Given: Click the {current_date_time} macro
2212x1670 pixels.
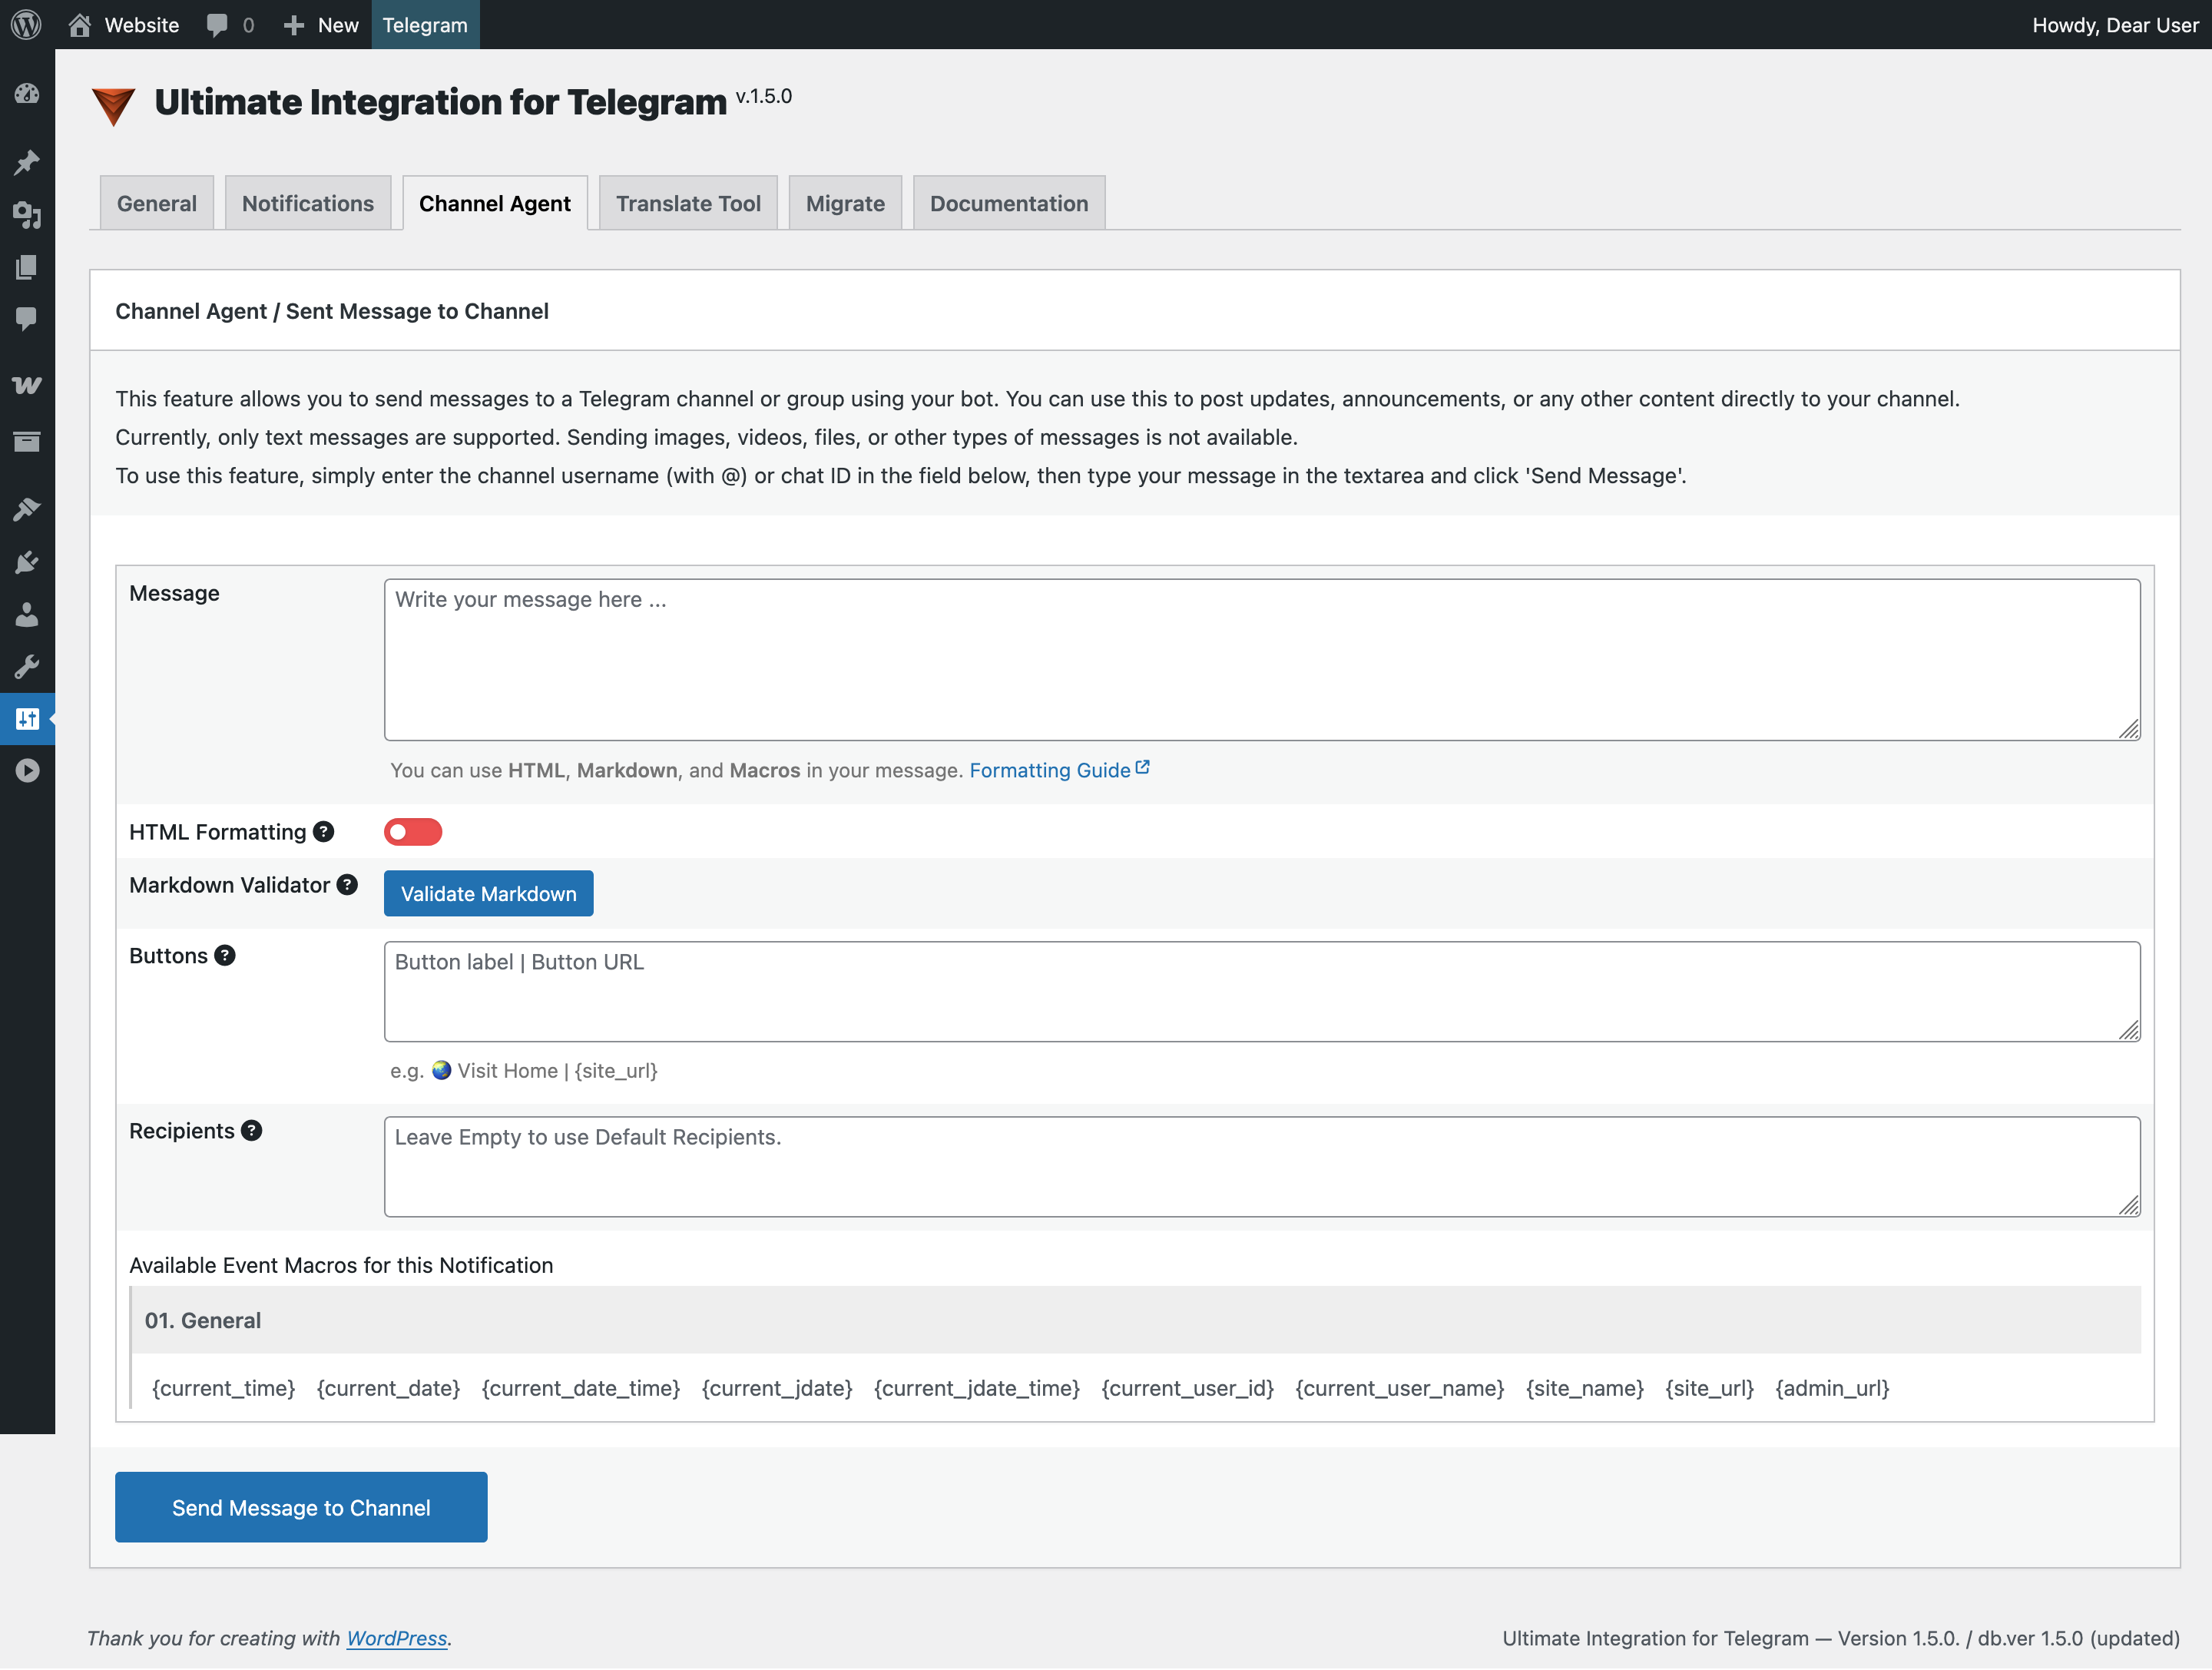Looking at the screenshot, I should pyautogui.click(x=580, y=1388).
